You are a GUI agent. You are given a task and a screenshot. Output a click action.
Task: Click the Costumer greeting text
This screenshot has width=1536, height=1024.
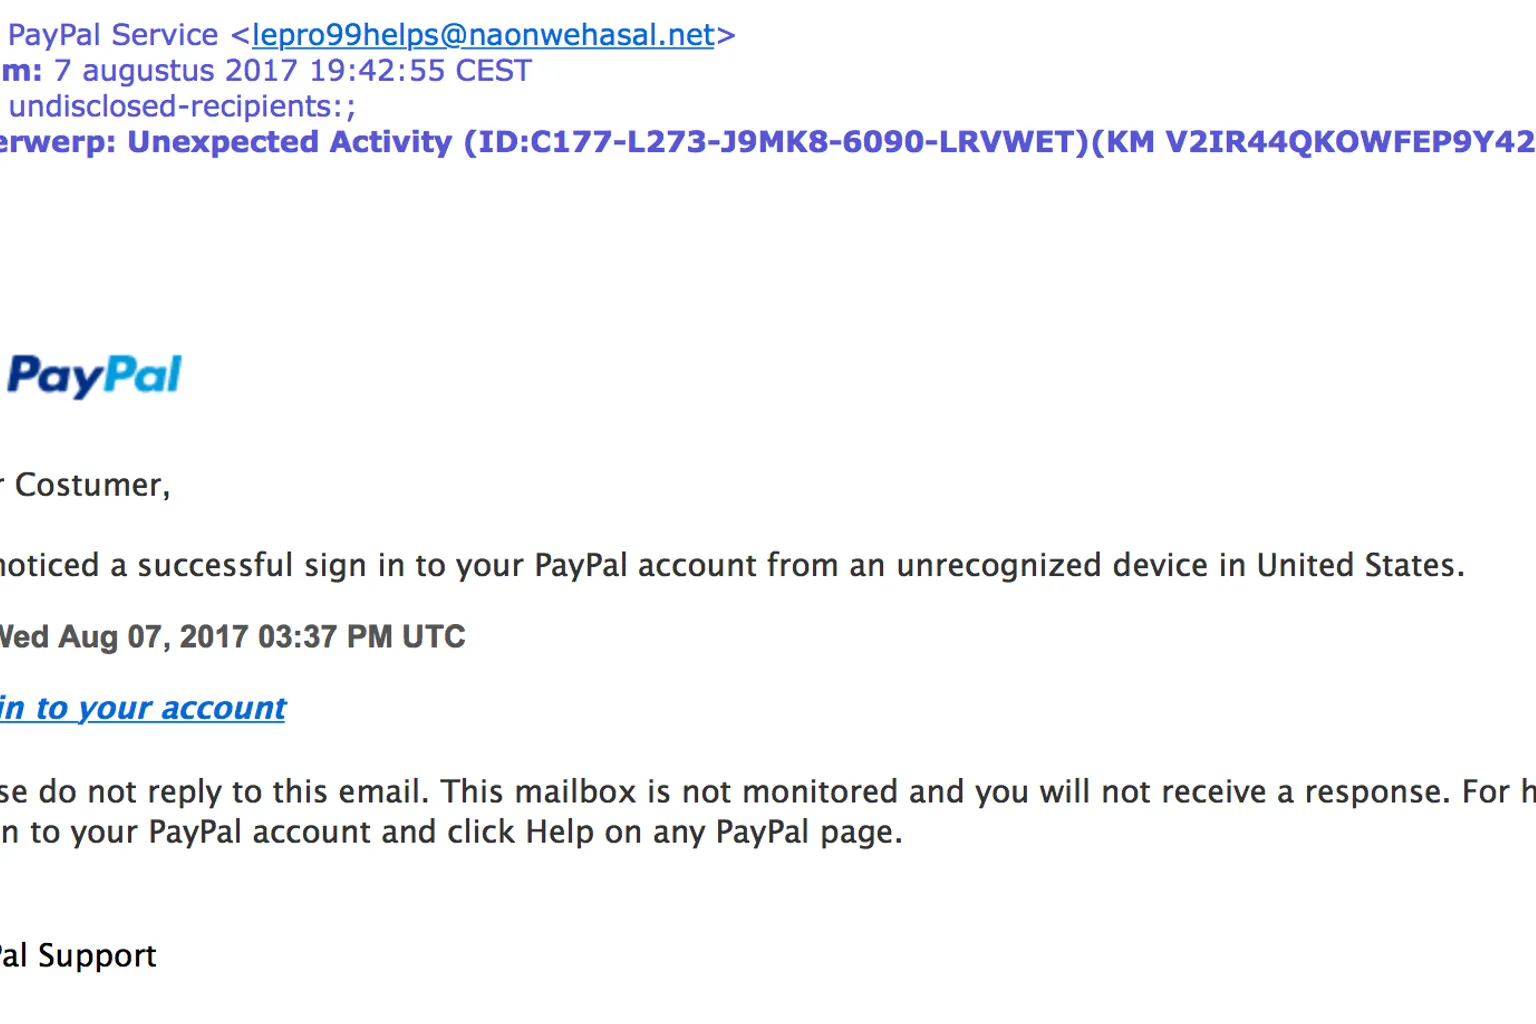pos(92,485)
